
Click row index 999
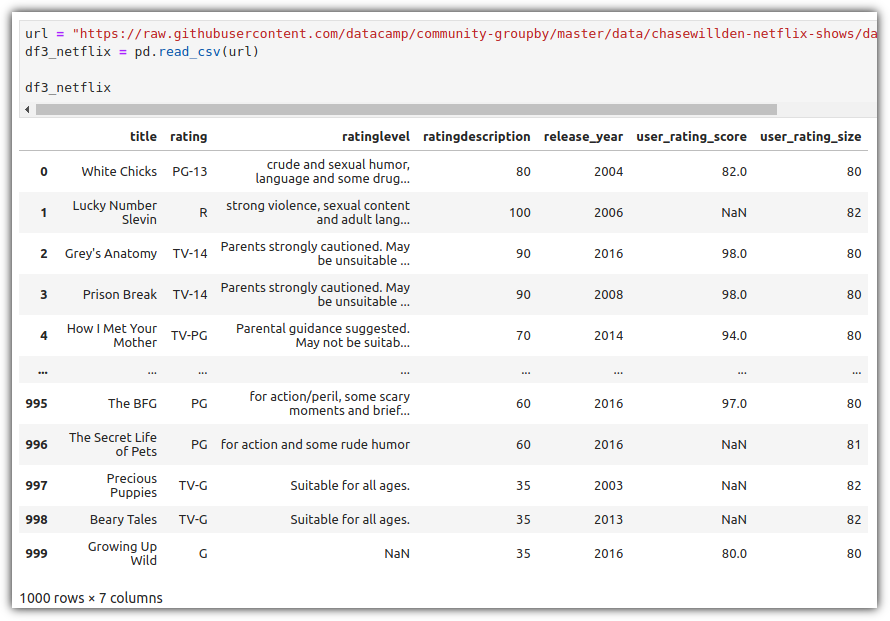click(x=36, y=553)
